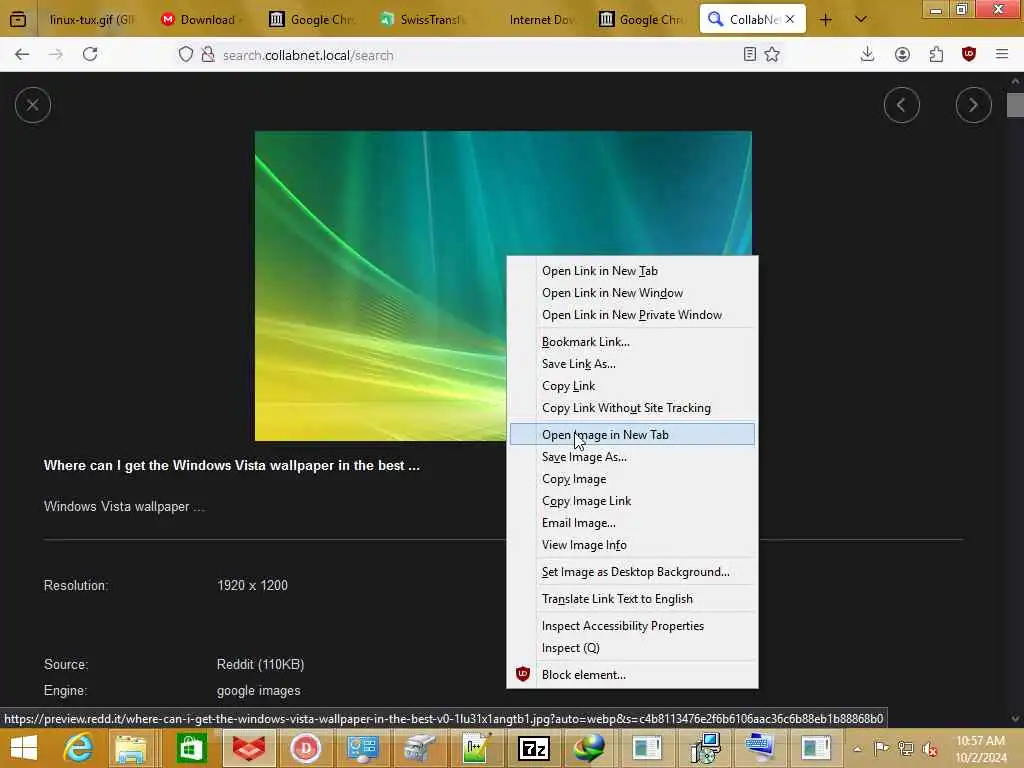1024x768 pixels.
Task: Close the CollabNet tab
Action: click(790, 20)
